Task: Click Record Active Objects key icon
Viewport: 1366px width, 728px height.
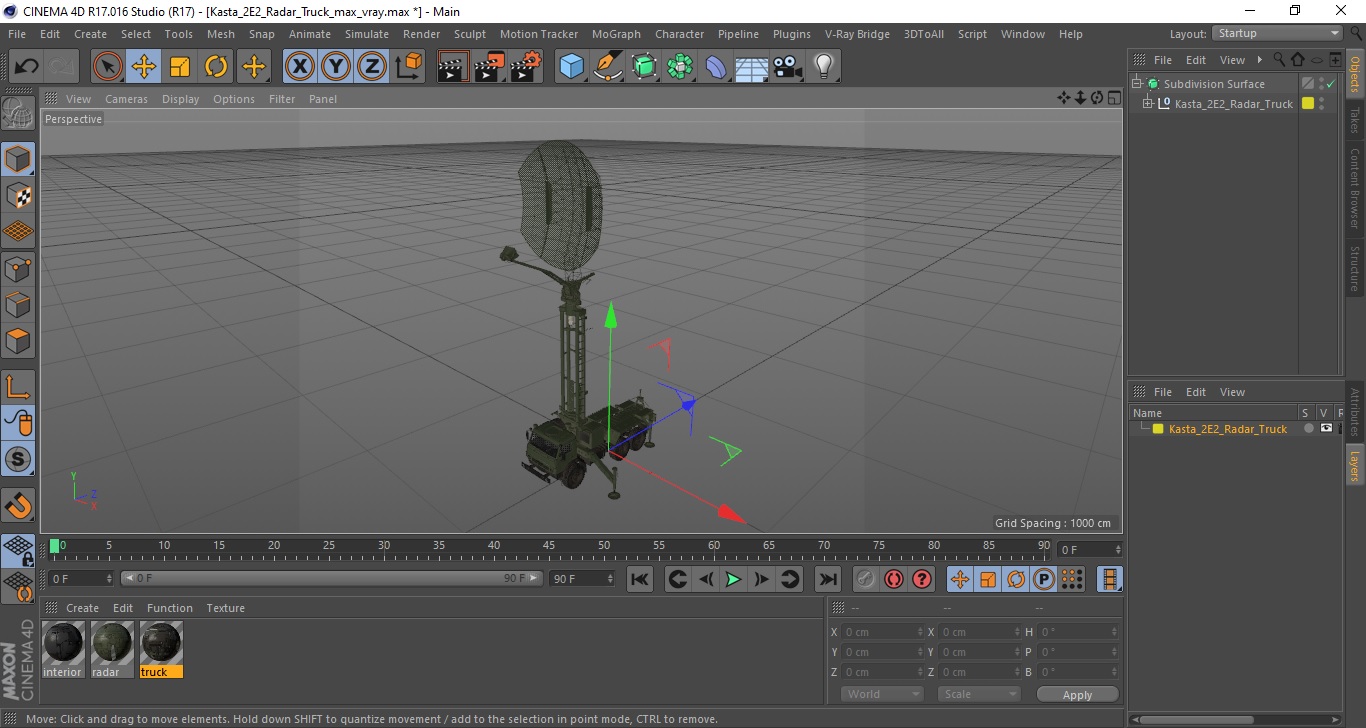Action: (x=866, y=579)
